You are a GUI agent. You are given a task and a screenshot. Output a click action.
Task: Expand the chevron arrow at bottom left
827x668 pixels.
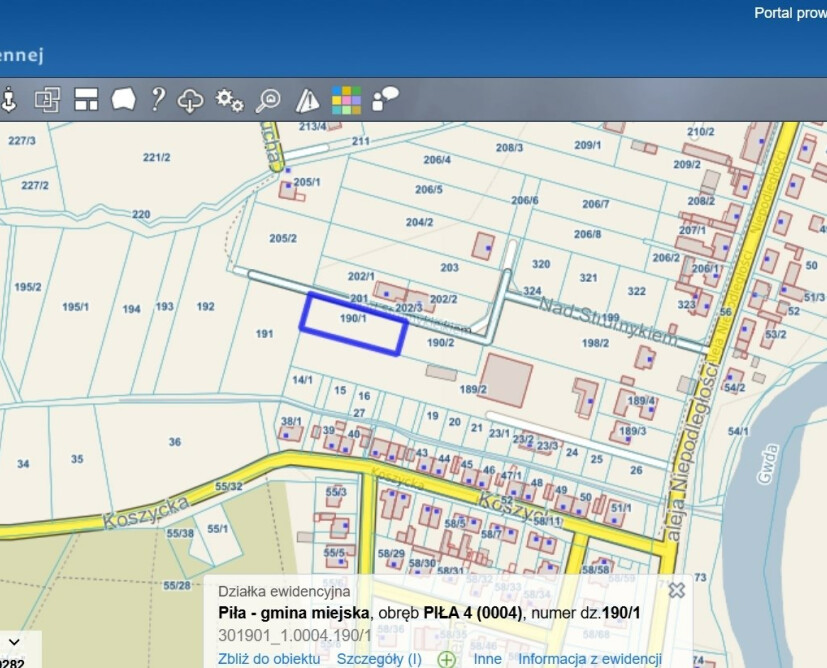14,642
